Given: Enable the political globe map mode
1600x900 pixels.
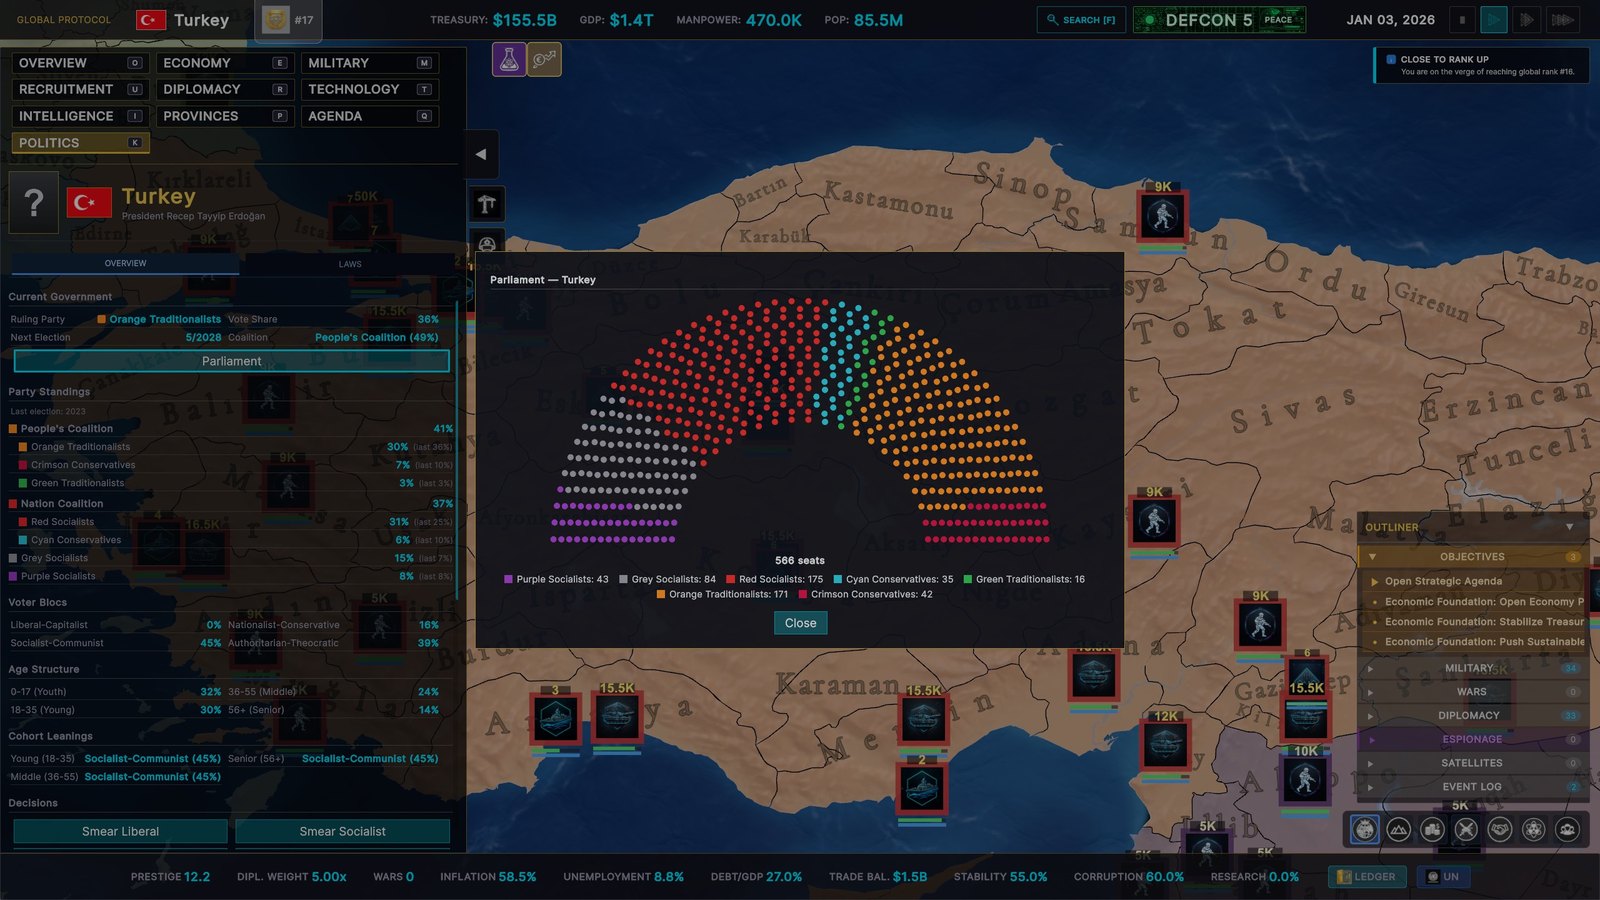Looking at the screenshot, I should click(x=1365, y=829).
